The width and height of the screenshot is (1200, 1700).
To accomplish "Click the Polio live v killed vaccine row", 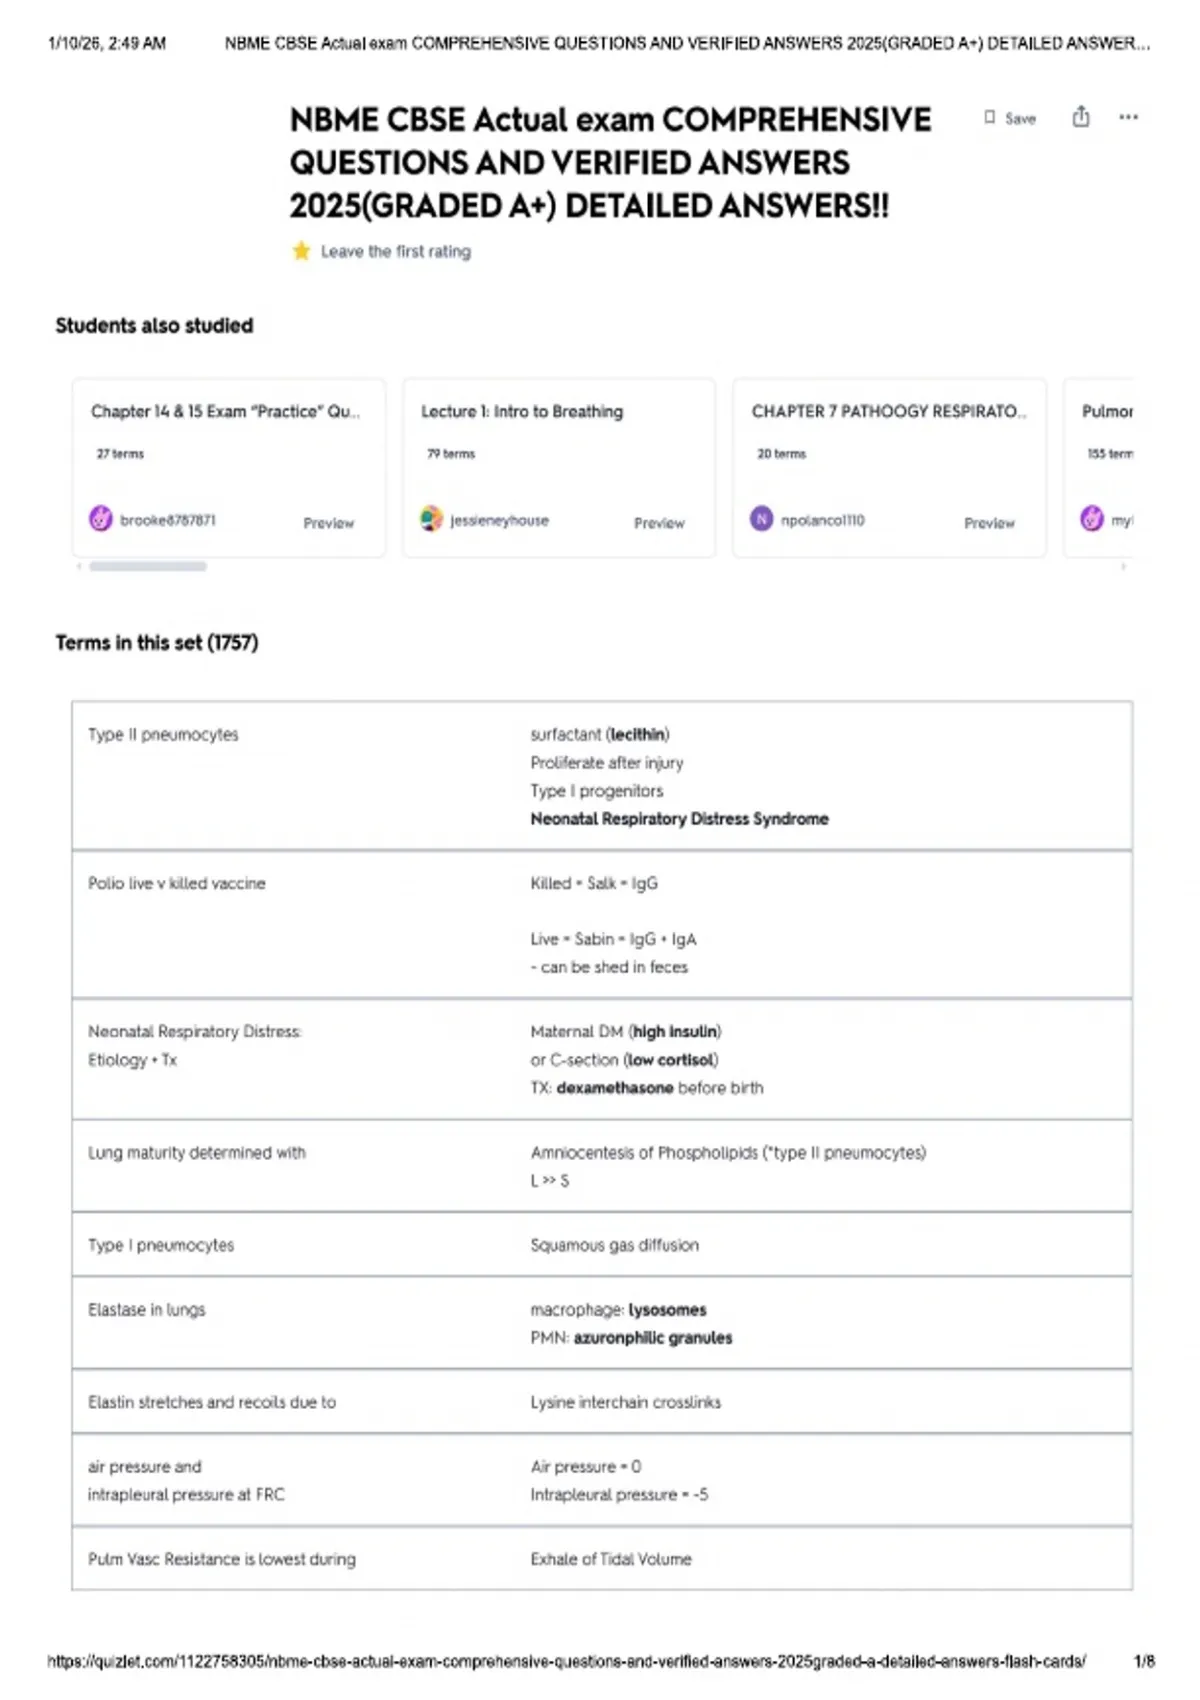I will 602,924.
